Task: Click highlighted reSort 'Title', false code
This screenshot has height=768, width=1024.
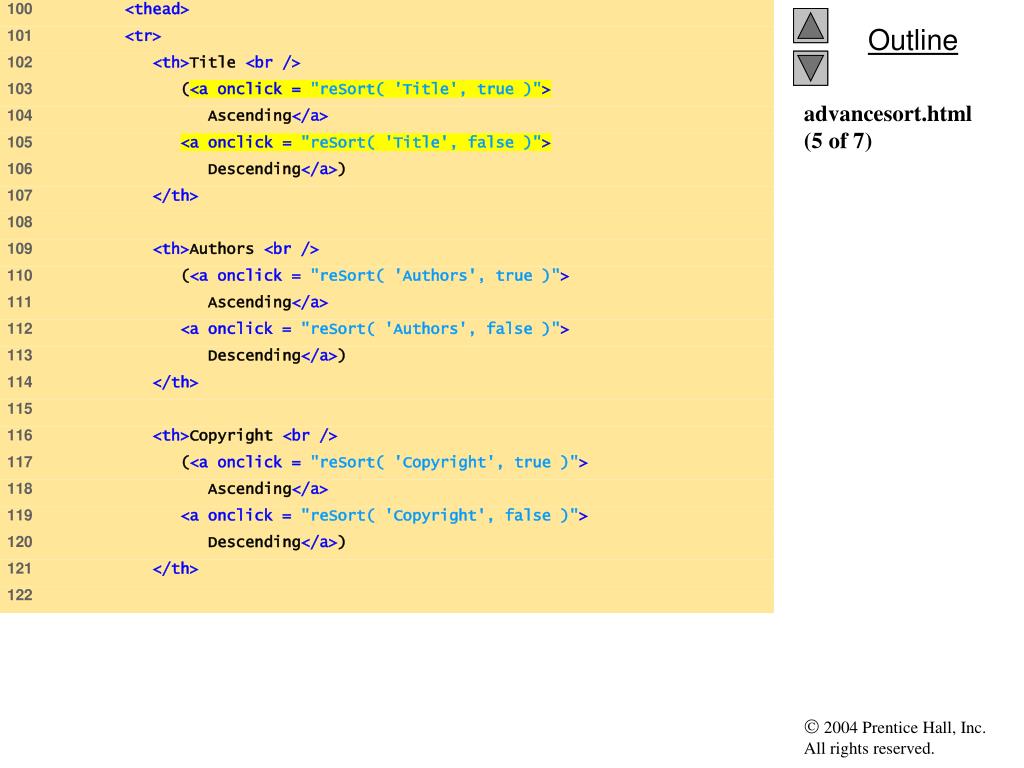Action: pos(366,142)
